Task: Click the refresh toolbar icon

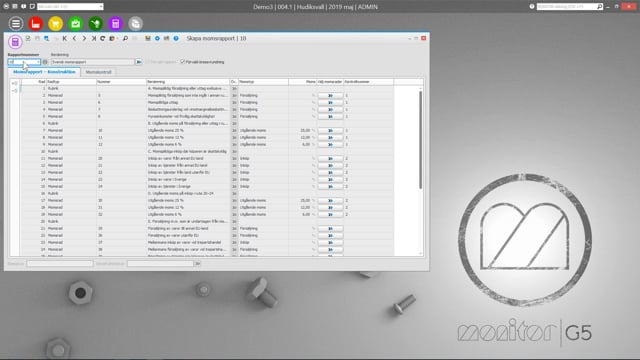Action: 102,38
